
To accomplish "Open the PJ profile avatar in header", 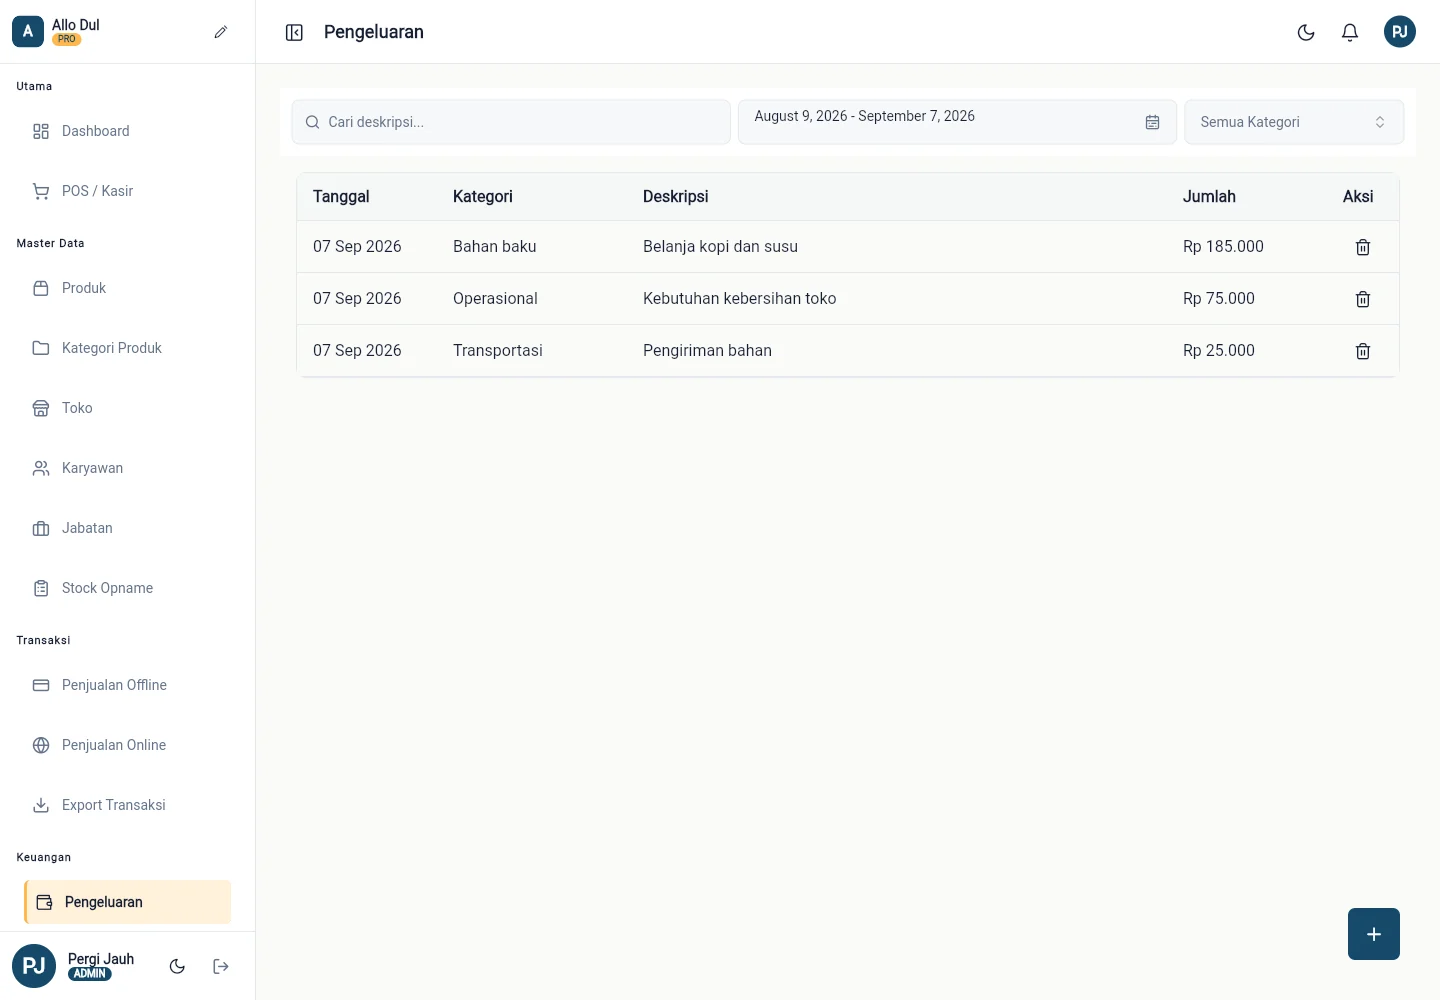I will (x=1400, y=32).
